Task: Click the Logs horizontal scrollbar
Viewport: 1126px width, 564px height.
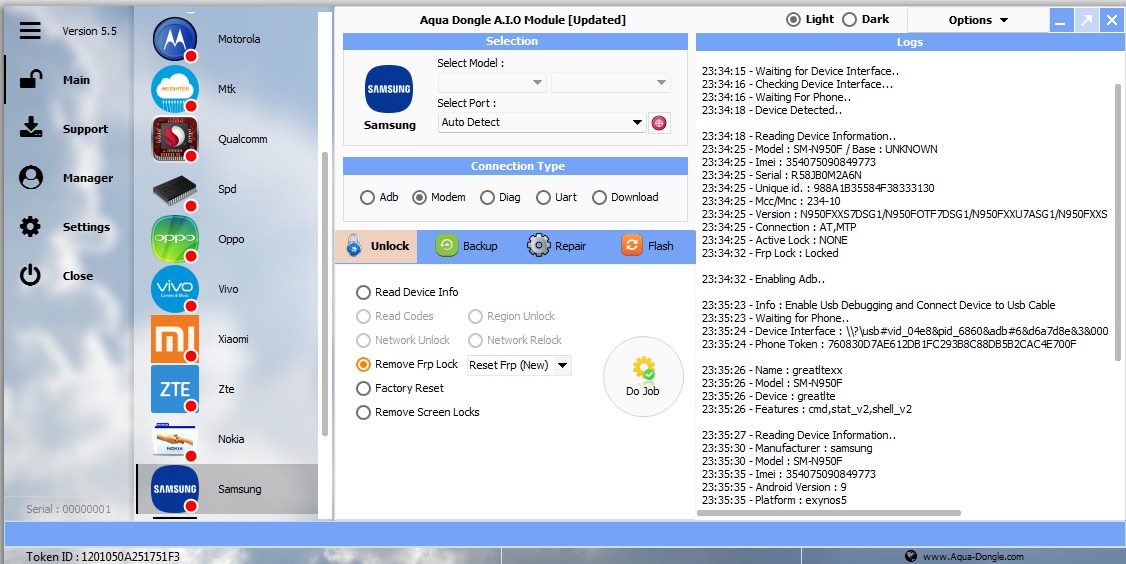Action: click(x=829, y=513)
